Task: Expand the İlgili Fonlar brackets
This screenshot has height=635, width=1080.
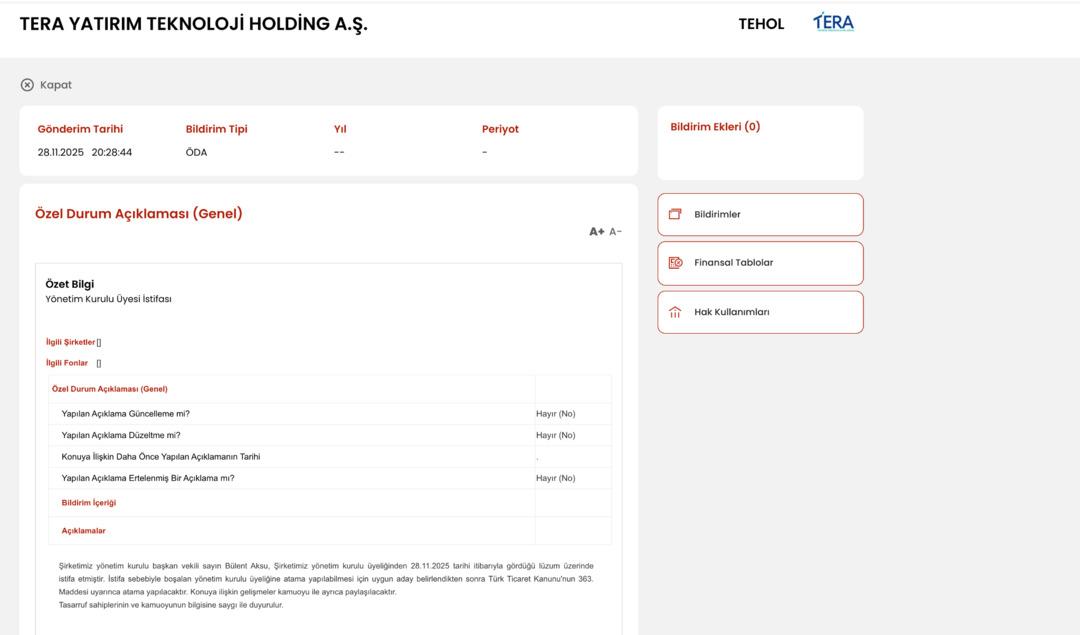Action: (x=97, y=363)
